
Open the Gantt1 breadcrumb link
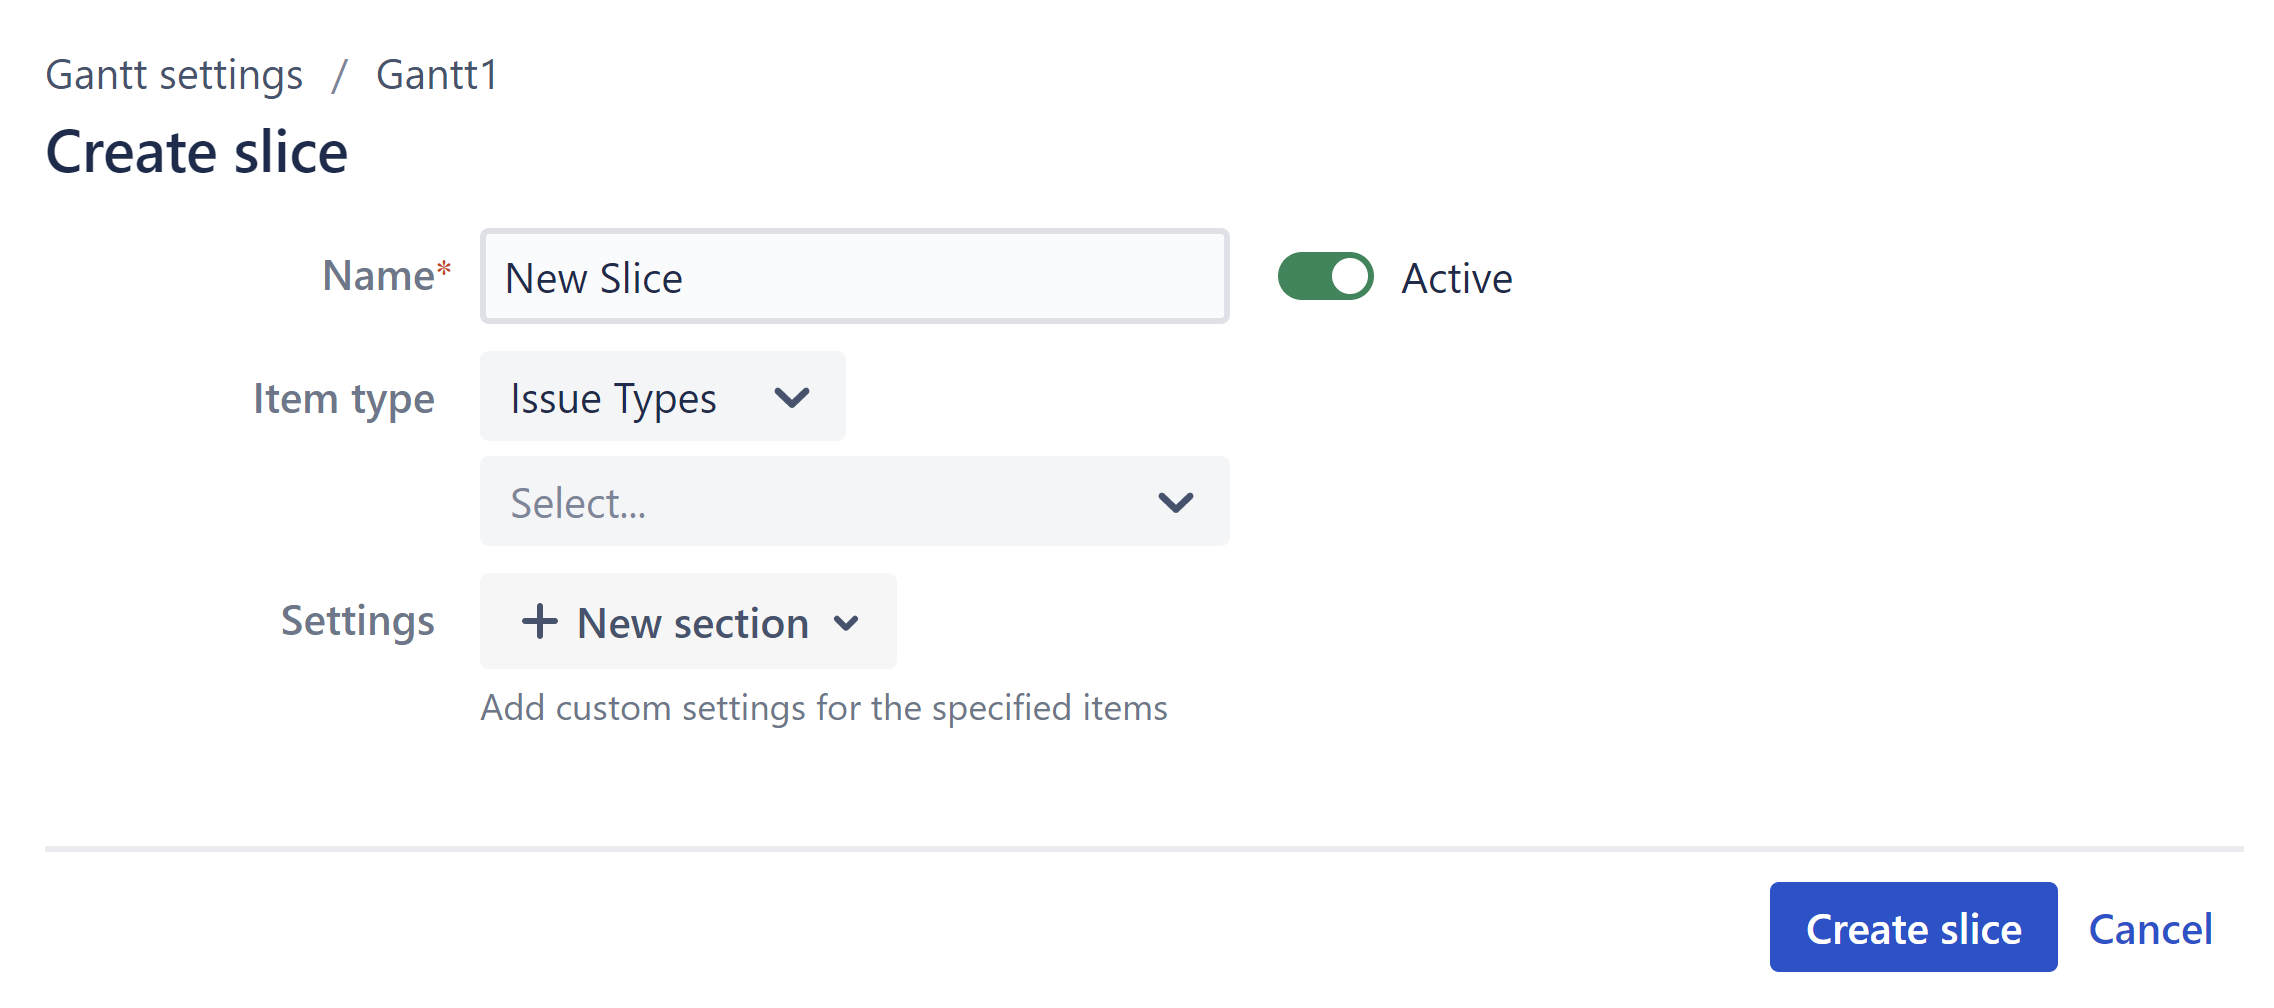437,76
